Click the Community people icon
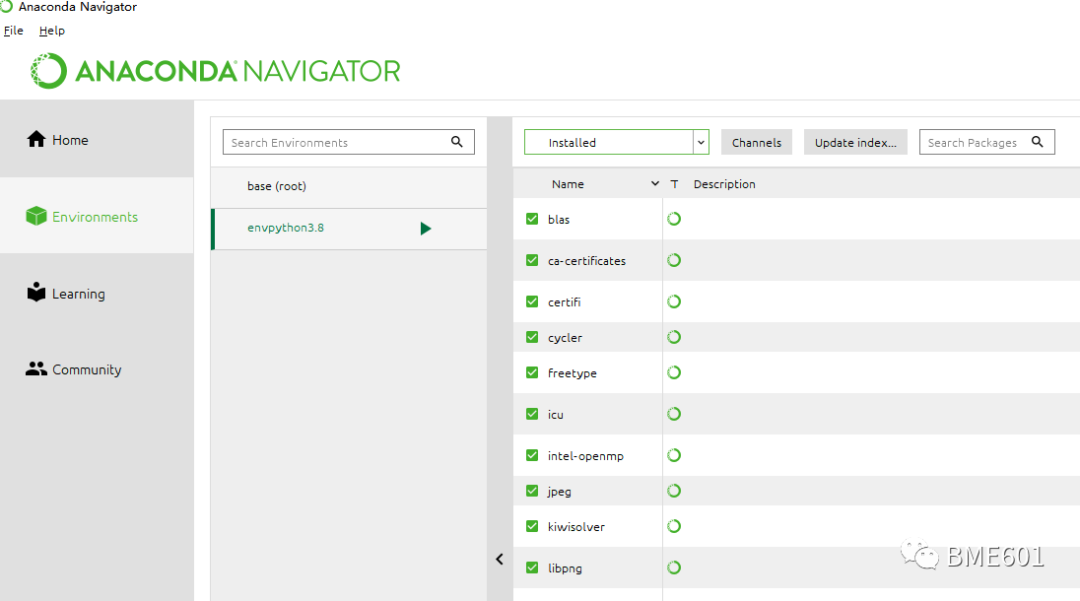Screen dimensions: 1080x601 (36, 369)
